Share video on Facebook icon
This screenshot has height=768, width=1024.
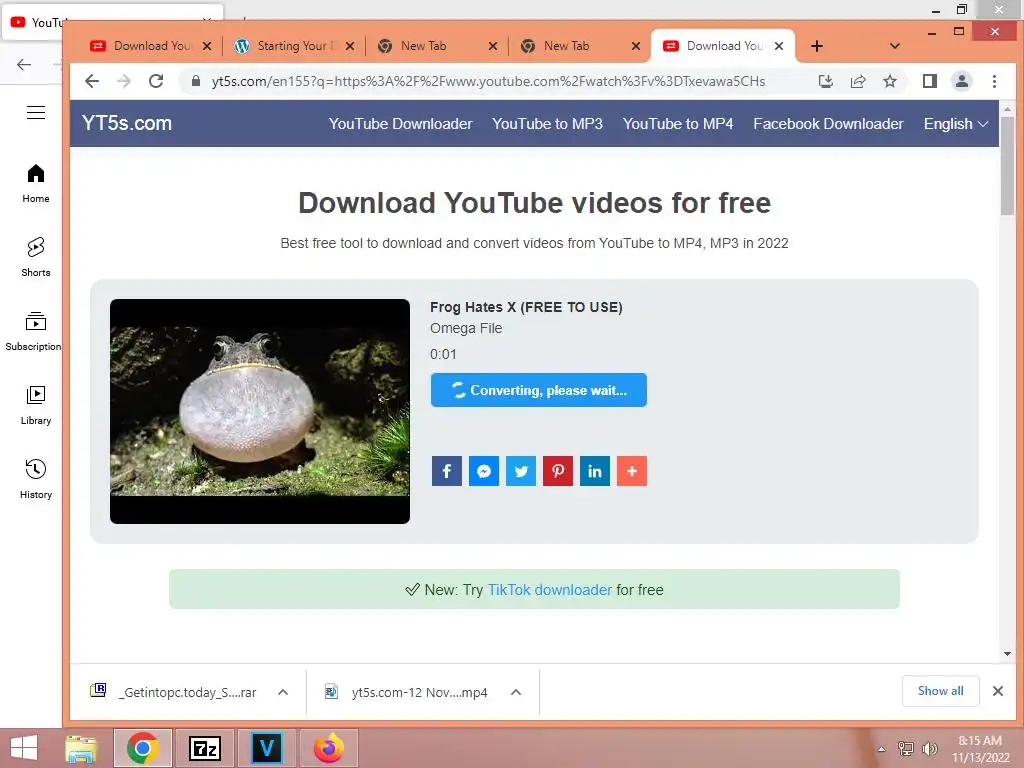(x=447, y=471)
